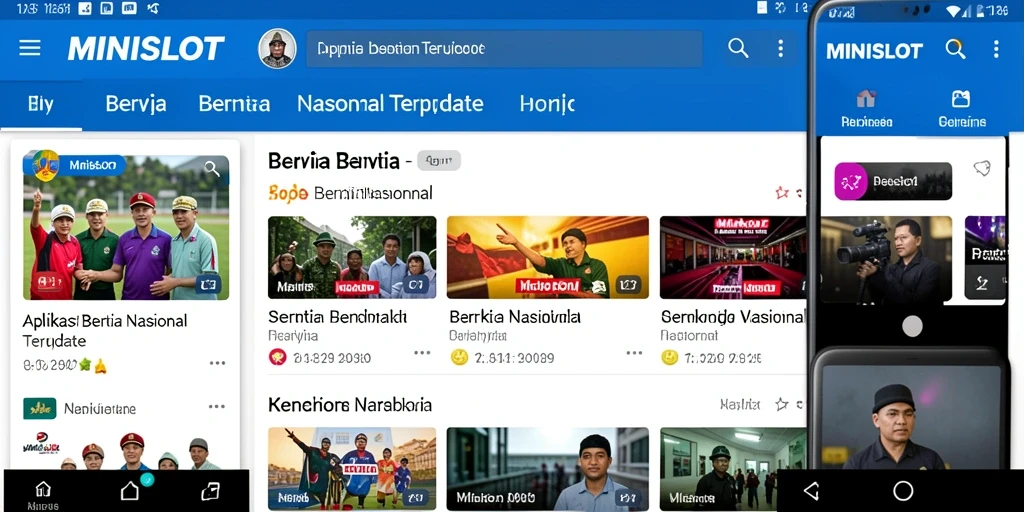The image size is (1024, 512).
Task: Open the bottom phone portrait of man in cap
Action: 912,415
